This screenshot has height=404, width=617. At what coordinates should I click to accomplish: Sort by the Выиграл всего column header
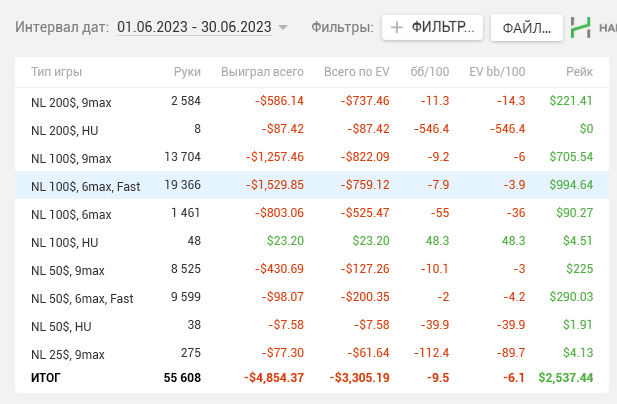point(262,72)
